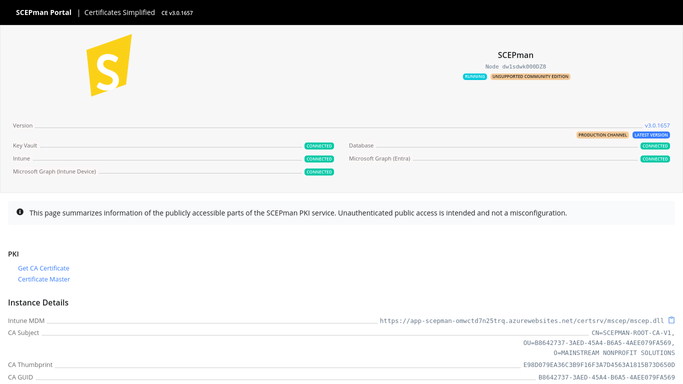The width and height of the screenshot is (683, 384).
Task: Click the v3.0.1657 version link
Action: point(657,125)
